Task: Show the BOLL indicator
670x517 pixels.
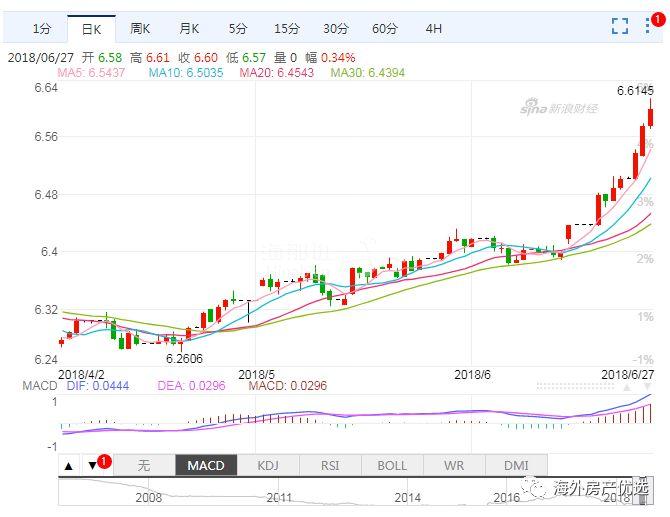Action: click(x=392, y=465)
